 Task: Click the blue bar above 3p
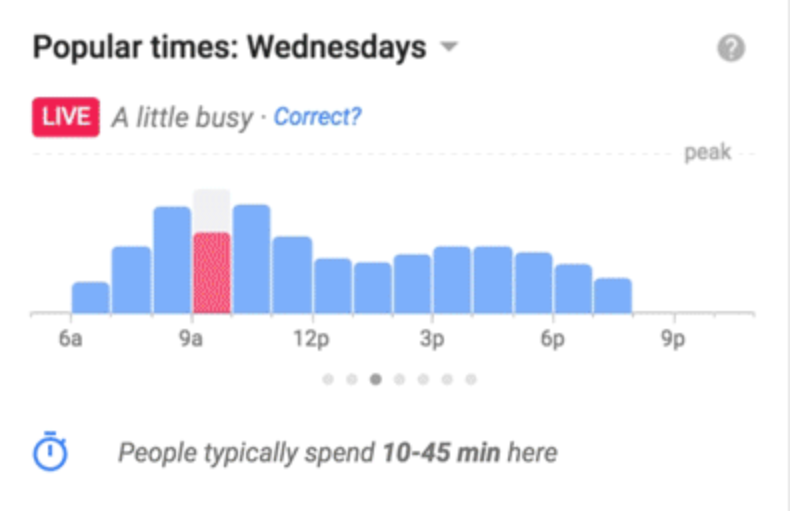coord(452,280)
